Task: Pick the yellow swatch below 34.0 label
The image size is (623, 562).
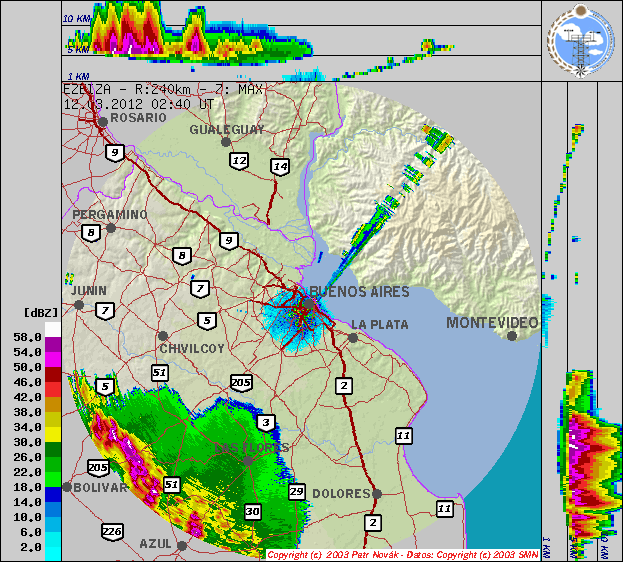Action: click(x=53, y=434)
